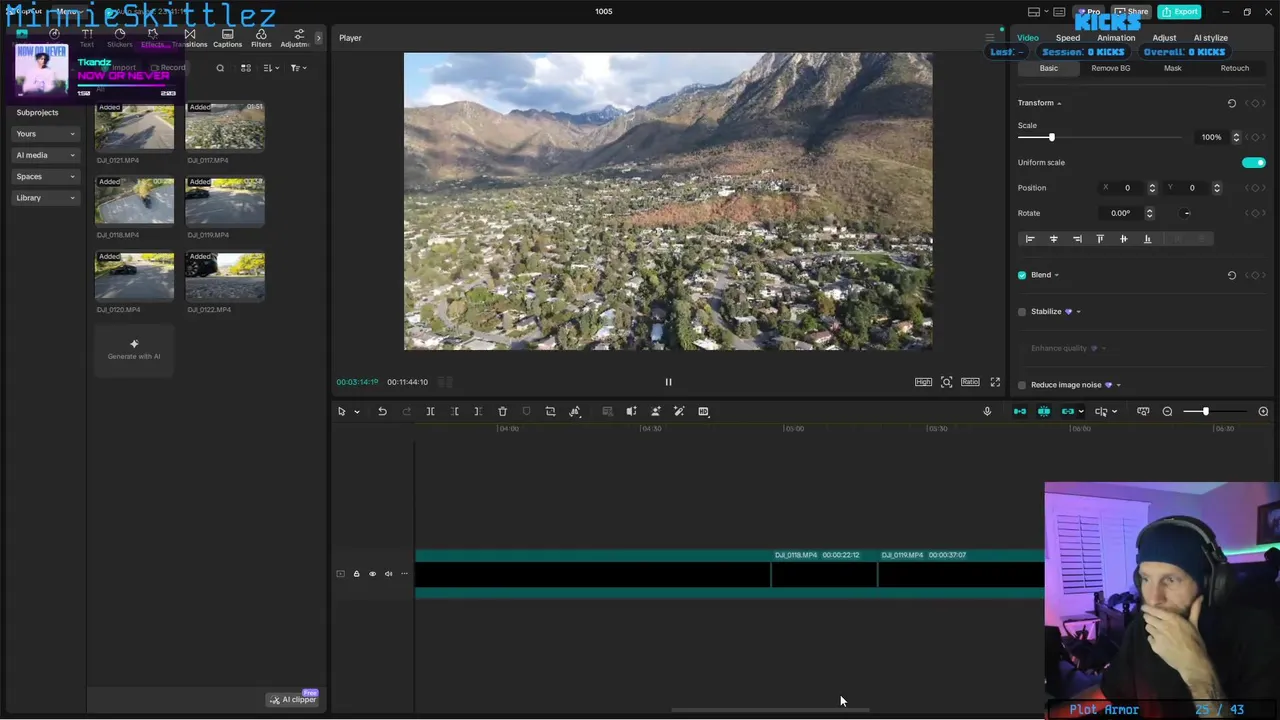Viewport: 1280px width, 720px height.
Task: Open the crop tool in timeline toolbar
Action: tap(550, 411)
